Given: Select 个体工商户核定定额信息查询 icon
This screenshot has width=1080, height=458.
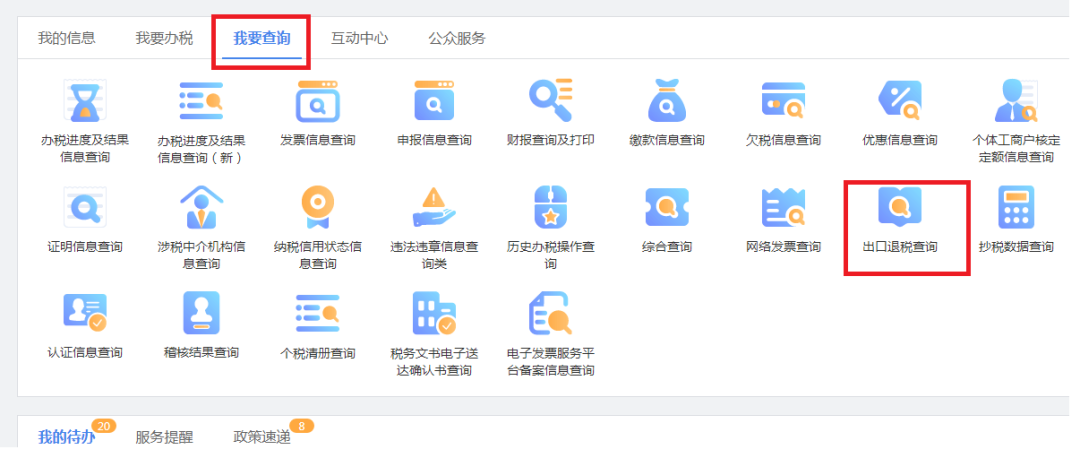Looking at the screenshot, I should [1014, 101].
